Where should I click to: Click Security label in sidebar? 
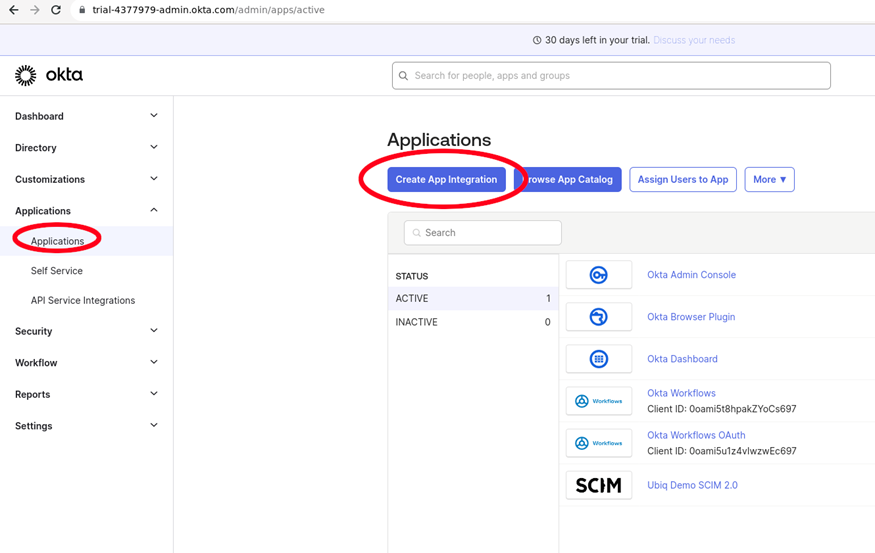33,331
